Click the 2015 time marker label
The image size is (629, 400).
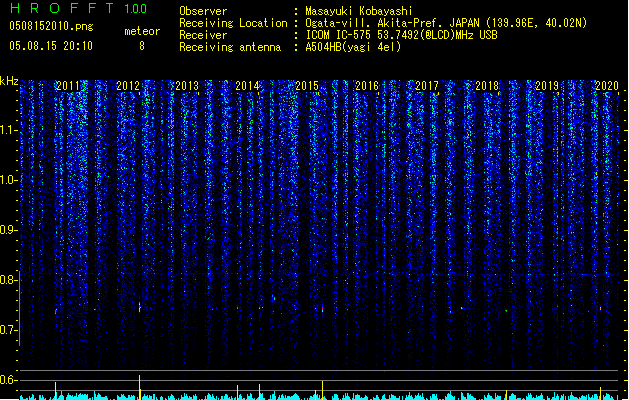[307, 85]
